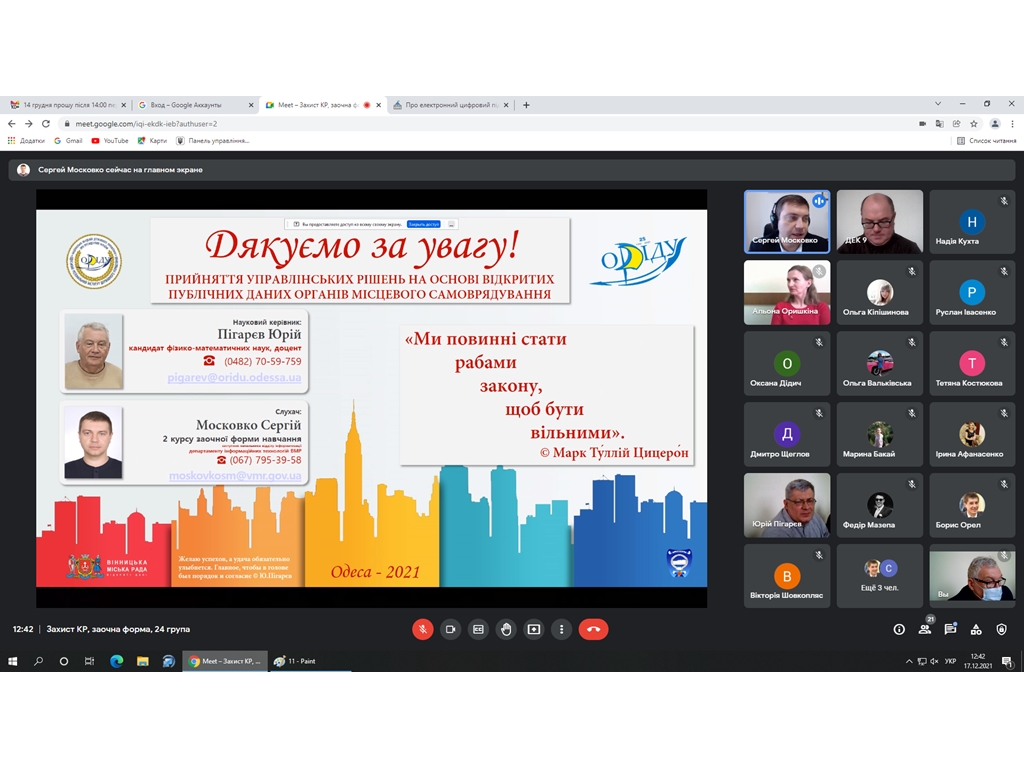Click the browser forward arrow
The height and width of the screenshot is (768, 1024).
29,123
